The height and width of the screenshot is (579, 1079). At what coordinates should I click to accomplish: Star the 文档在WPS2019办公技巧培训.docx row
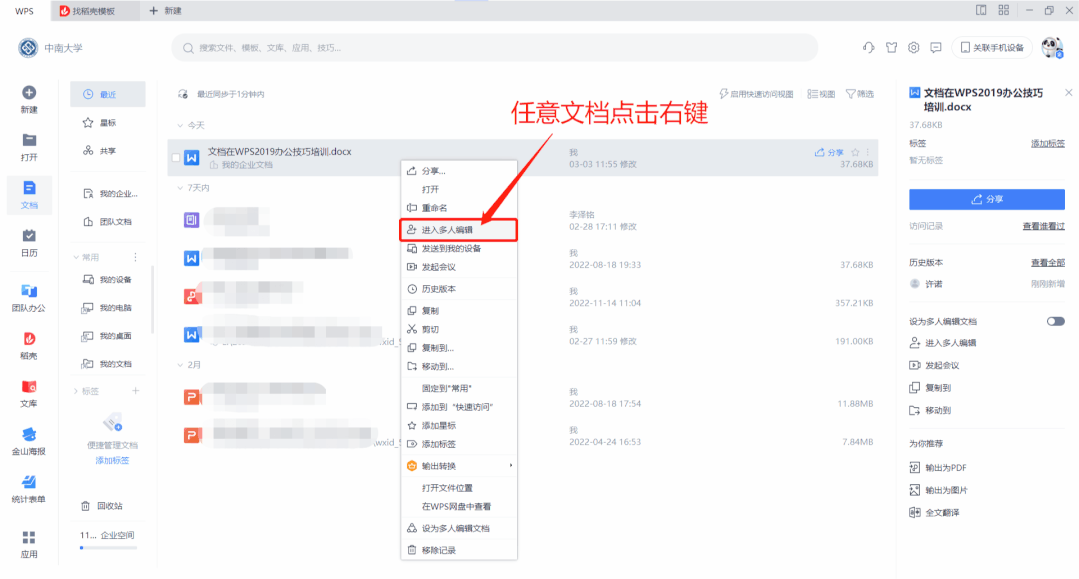point(855,152)
